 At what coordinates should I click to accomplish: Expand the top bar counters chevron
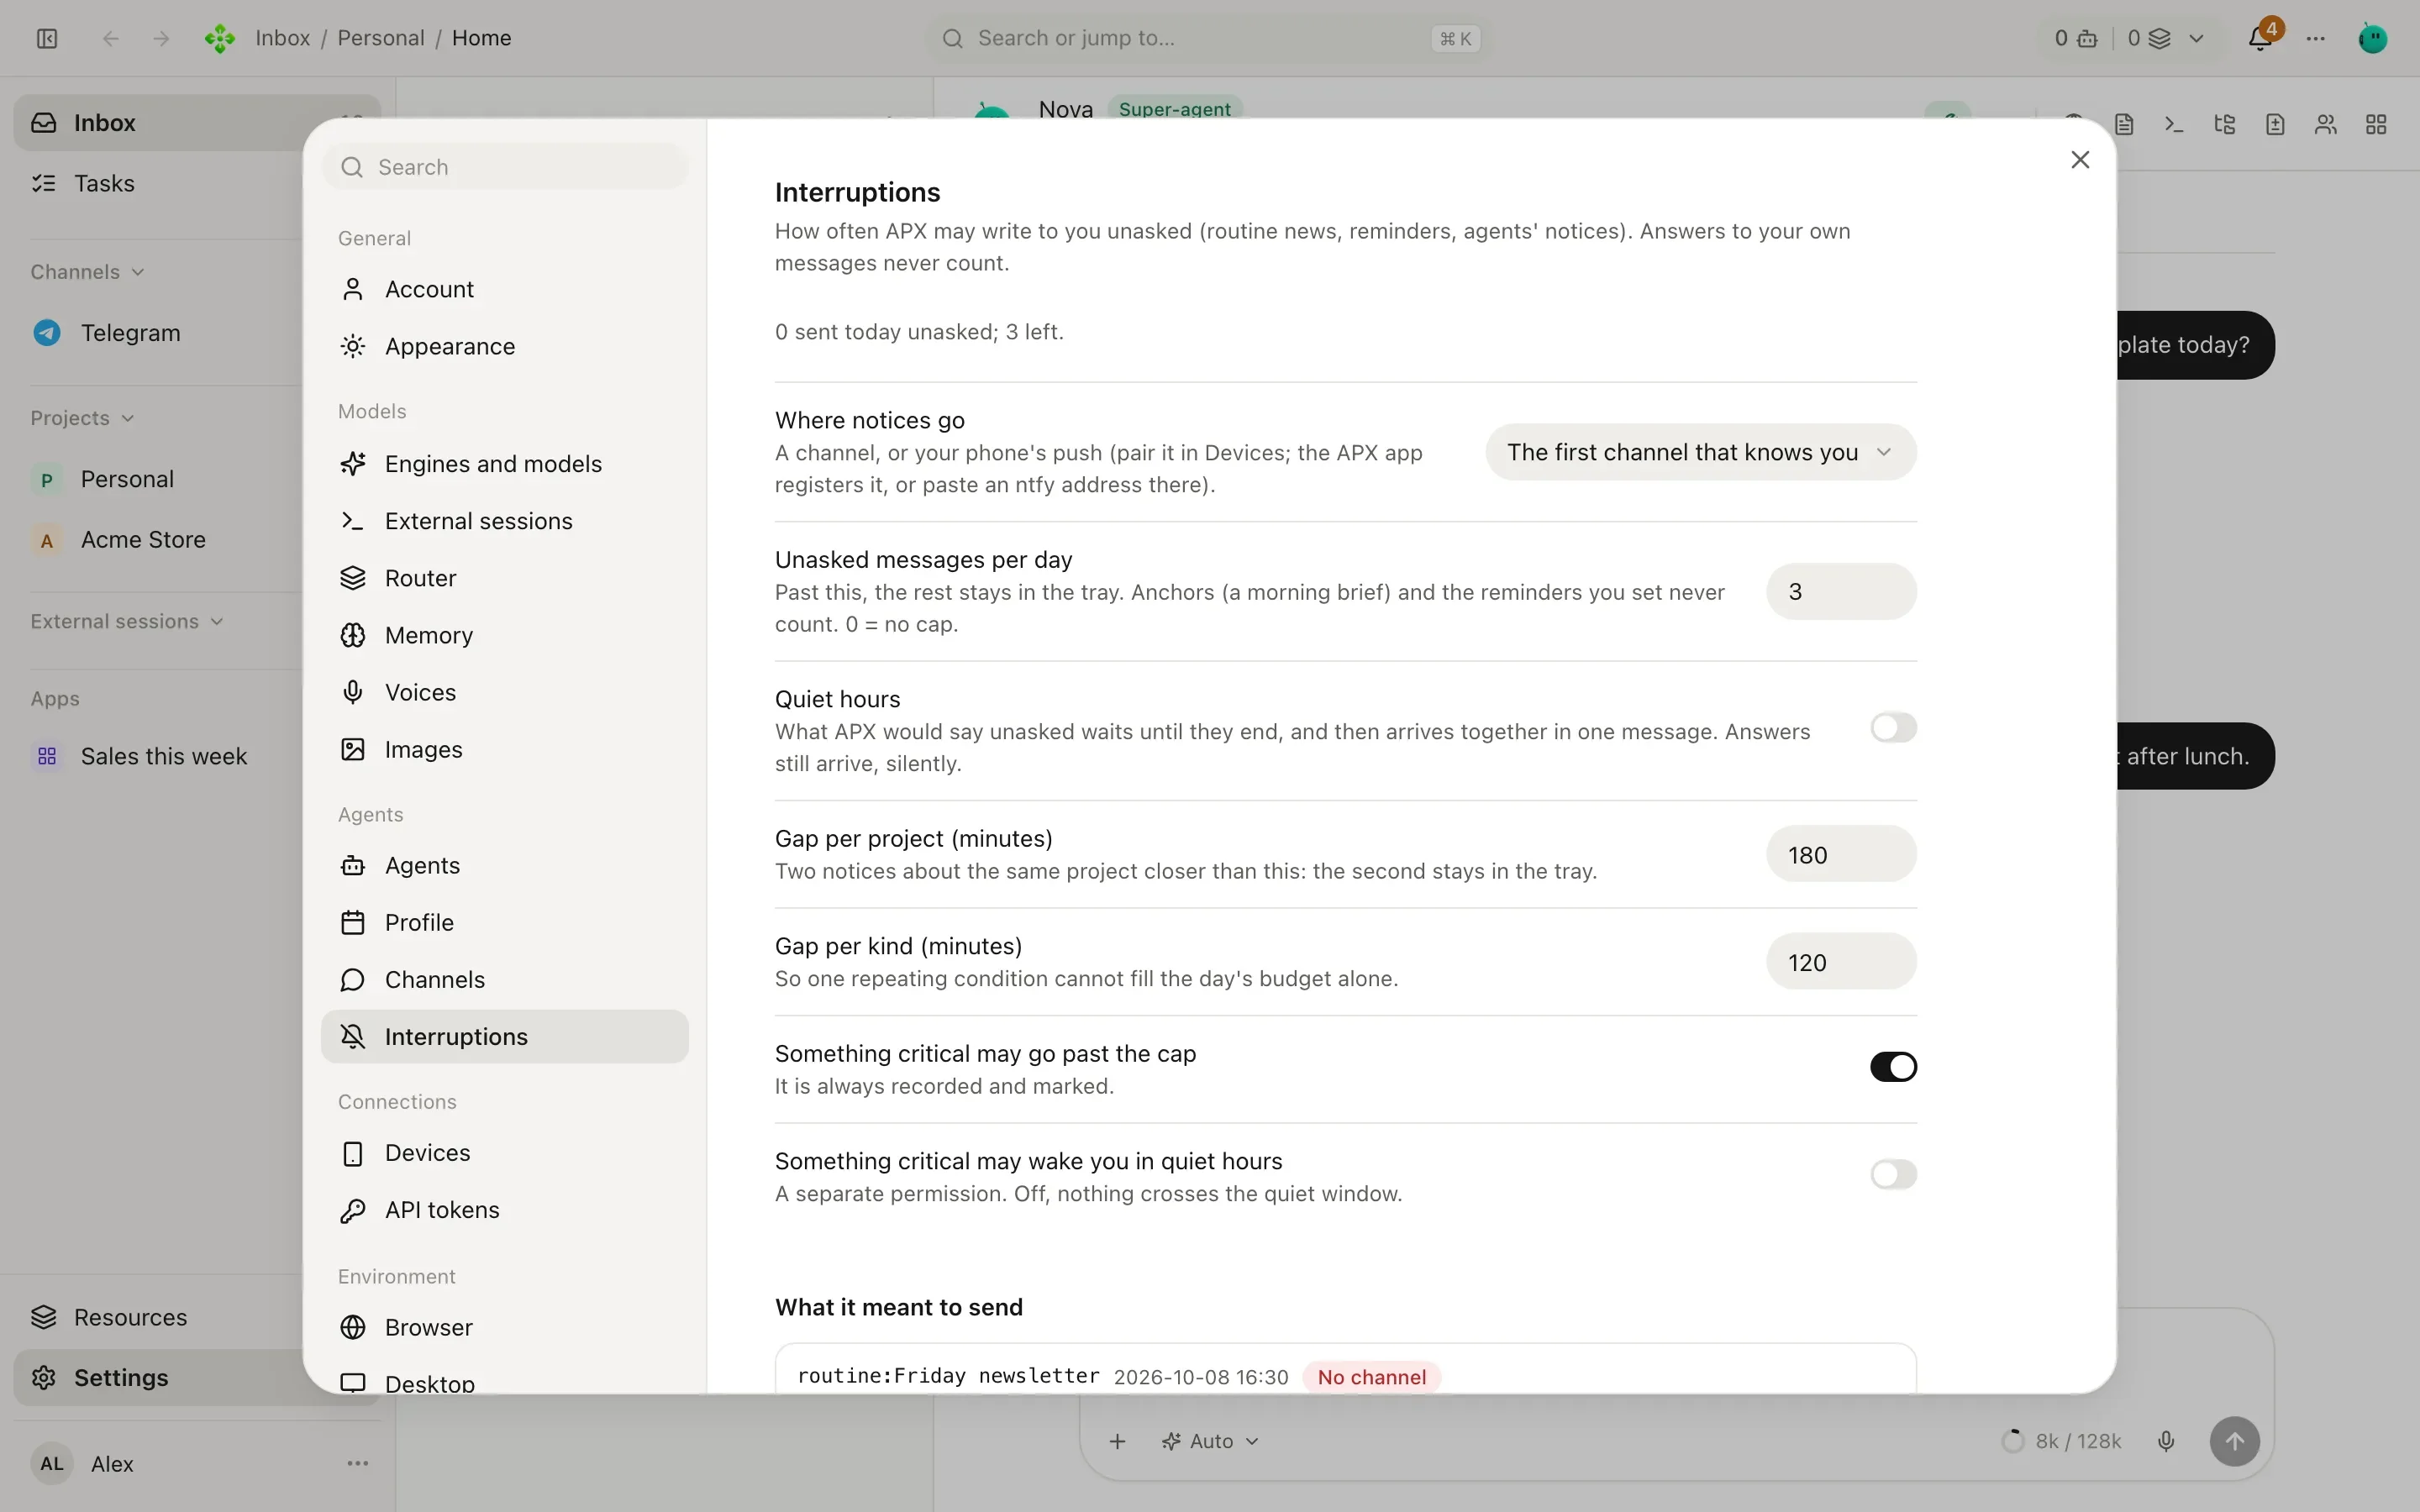tap(2196, 38)
